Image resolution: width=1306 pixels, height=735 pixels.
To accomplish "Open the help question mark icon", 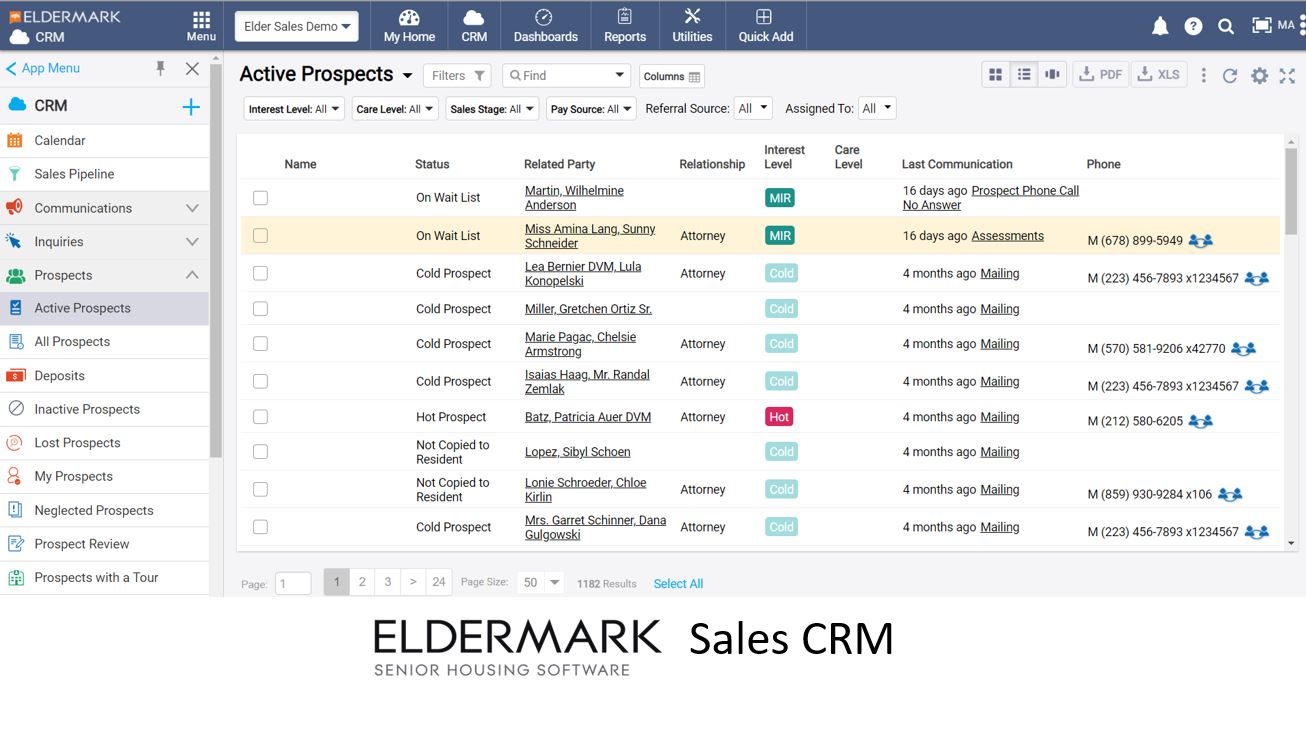I will 1193,27.
